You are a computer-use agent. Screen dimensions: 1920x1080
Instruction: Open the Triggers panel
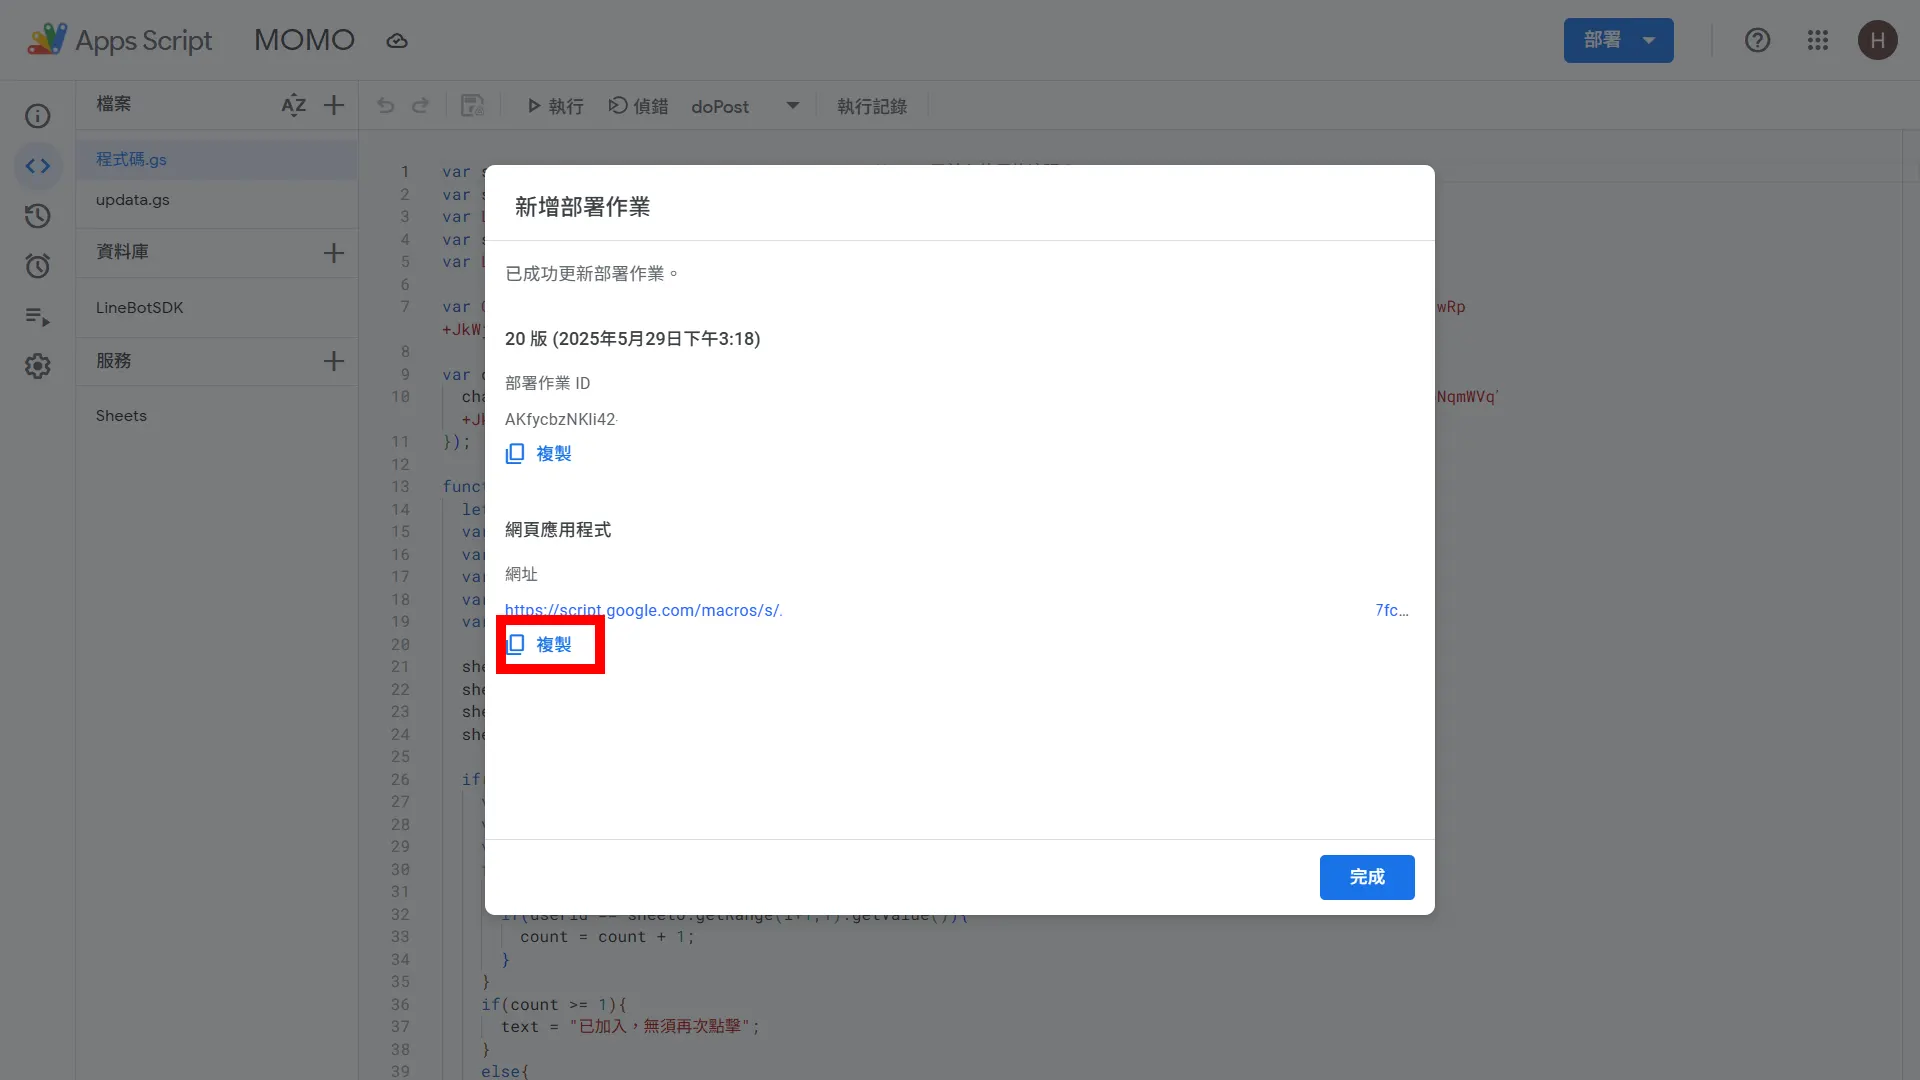pos(37,266)
